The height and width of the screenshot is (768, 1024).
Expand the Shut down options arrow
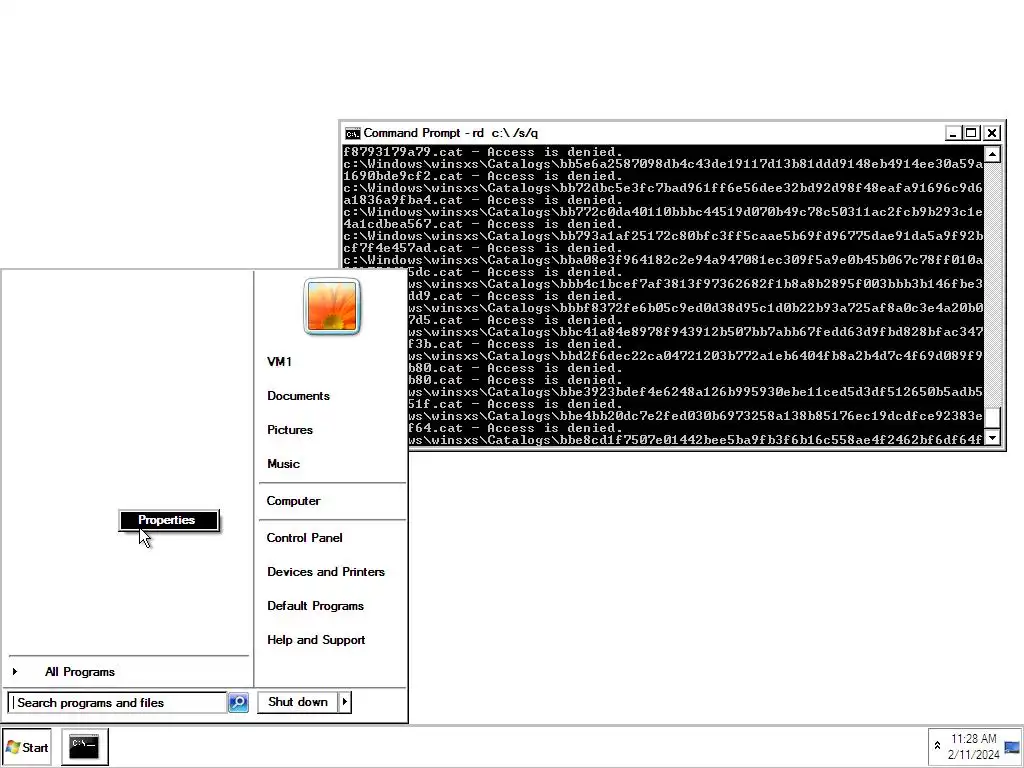pyautogui.click(x=345, y=702)
